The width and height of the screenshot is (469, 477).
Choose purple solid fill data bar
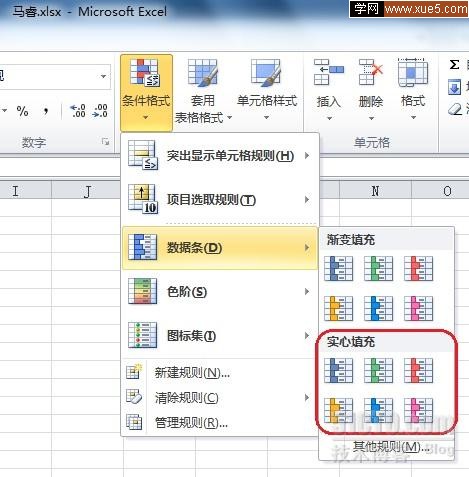pos(418,410)
